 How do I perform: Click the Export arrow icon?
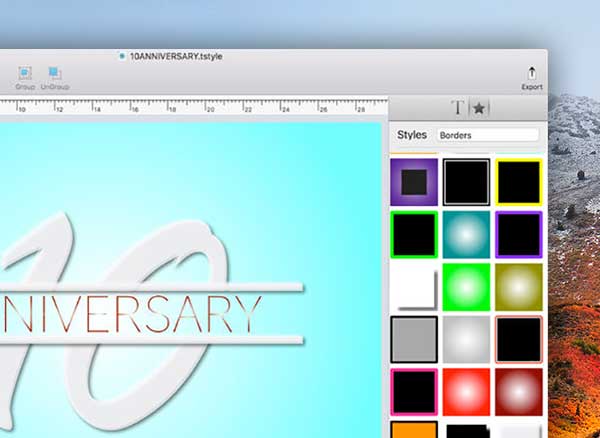coord(532,73)
